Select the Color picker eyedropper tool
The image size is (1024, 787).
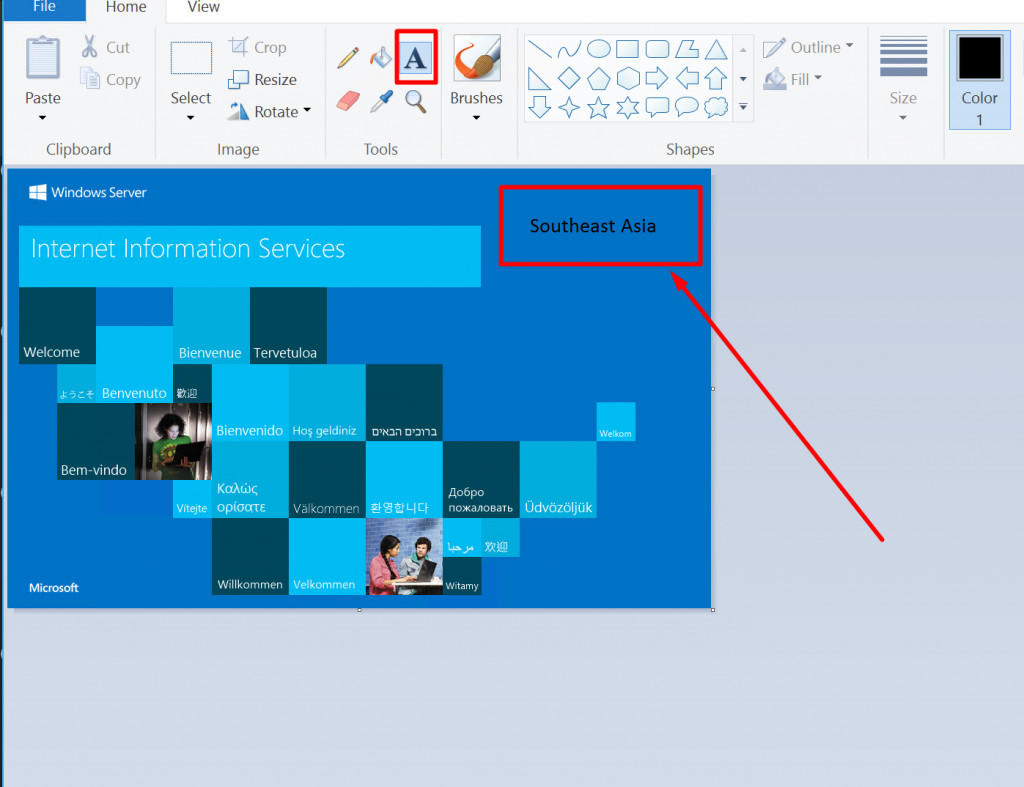pos(381,101)
